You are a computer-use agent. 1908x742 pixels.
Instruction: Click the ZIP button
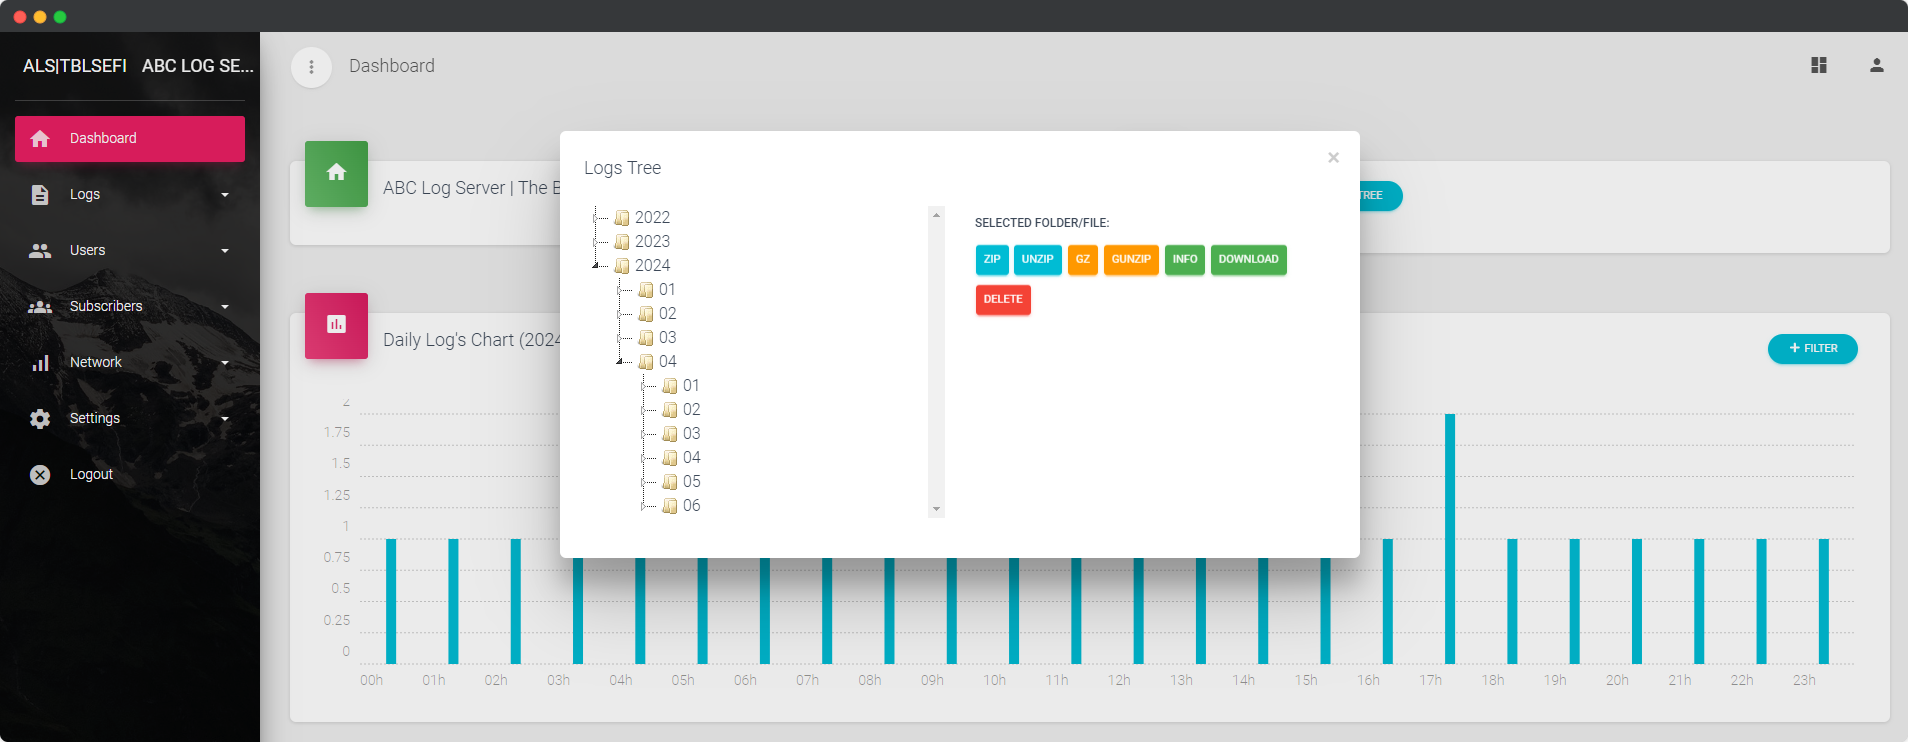coord(992,260)
